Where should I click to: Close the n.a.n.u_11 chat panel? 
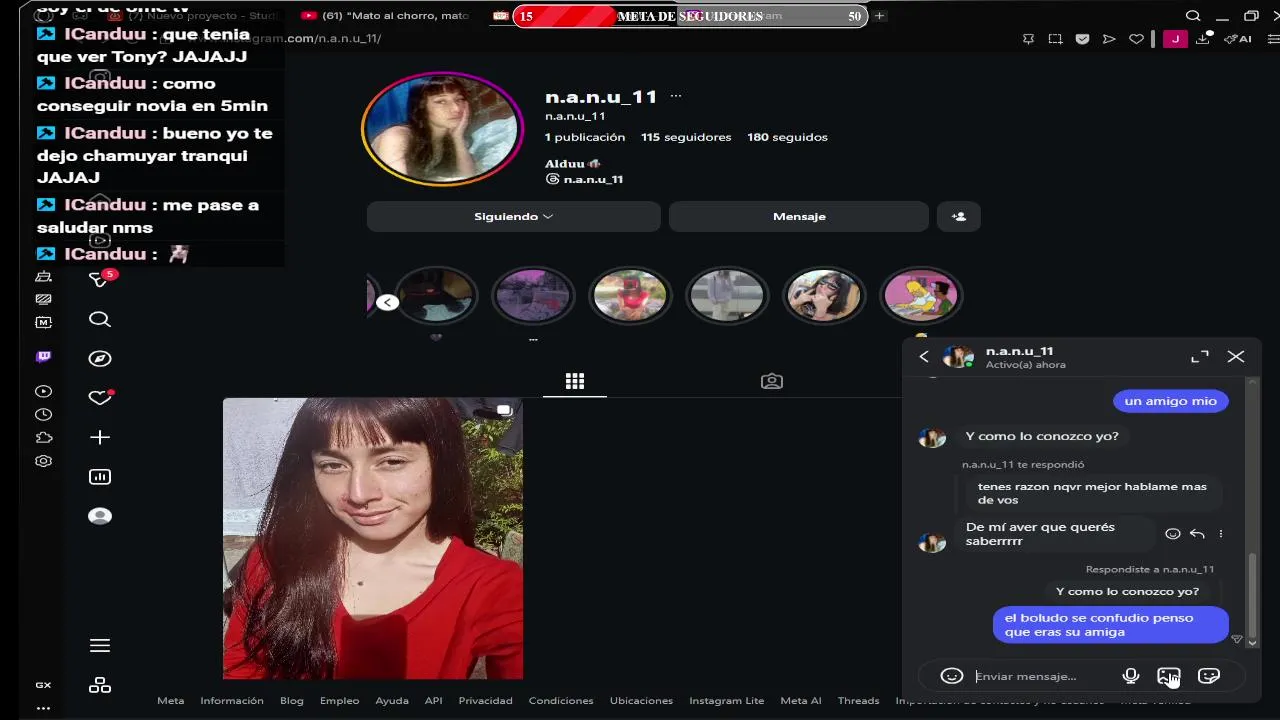(1236, 357)
